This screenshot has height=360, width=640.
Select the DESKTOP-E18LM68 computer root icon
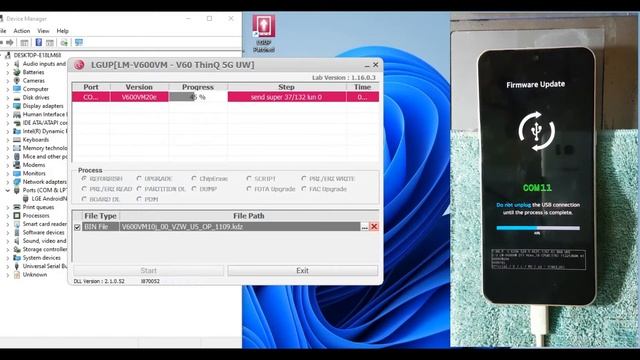8,55
